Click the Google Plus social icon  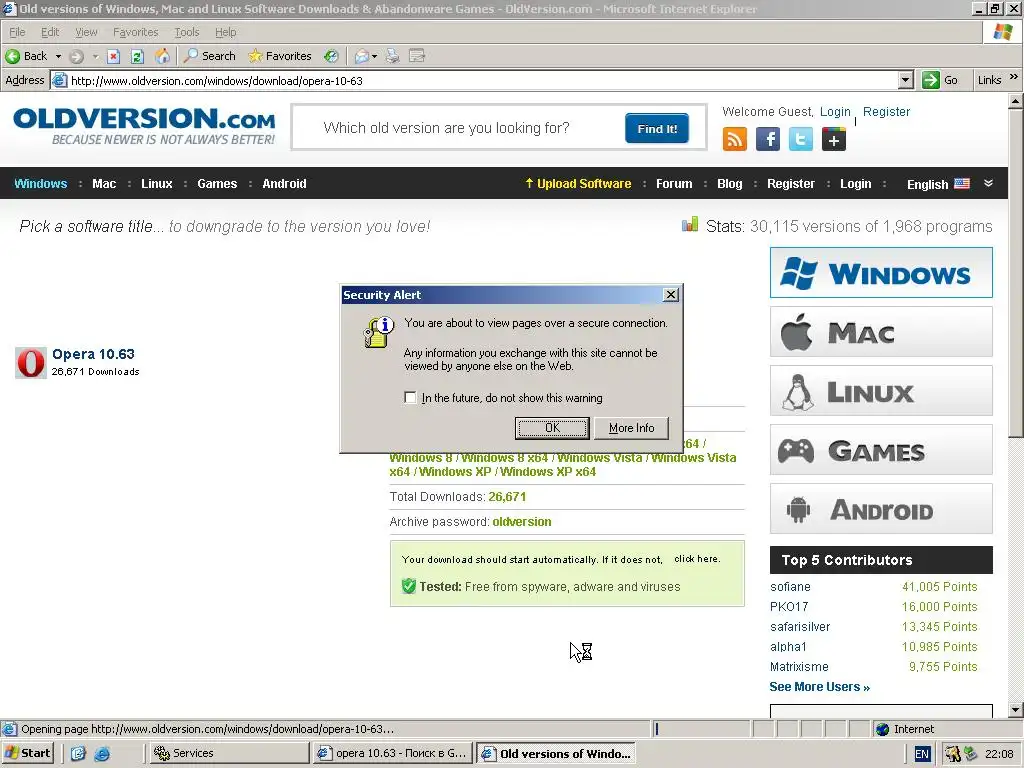834,139
